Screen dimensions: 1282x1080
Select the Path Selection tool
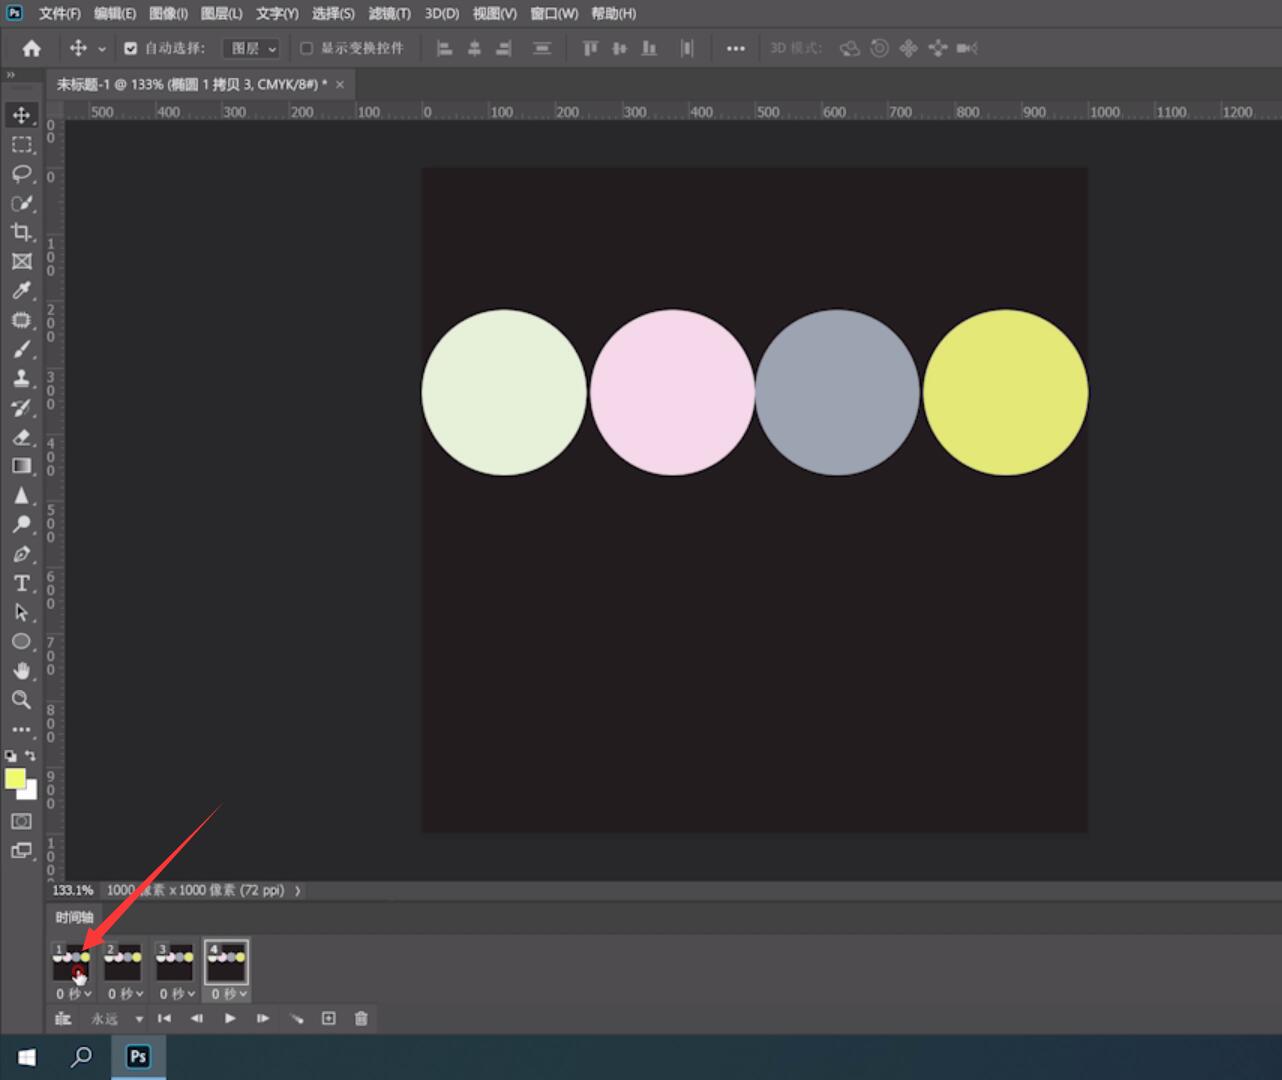tap(21, 612)
